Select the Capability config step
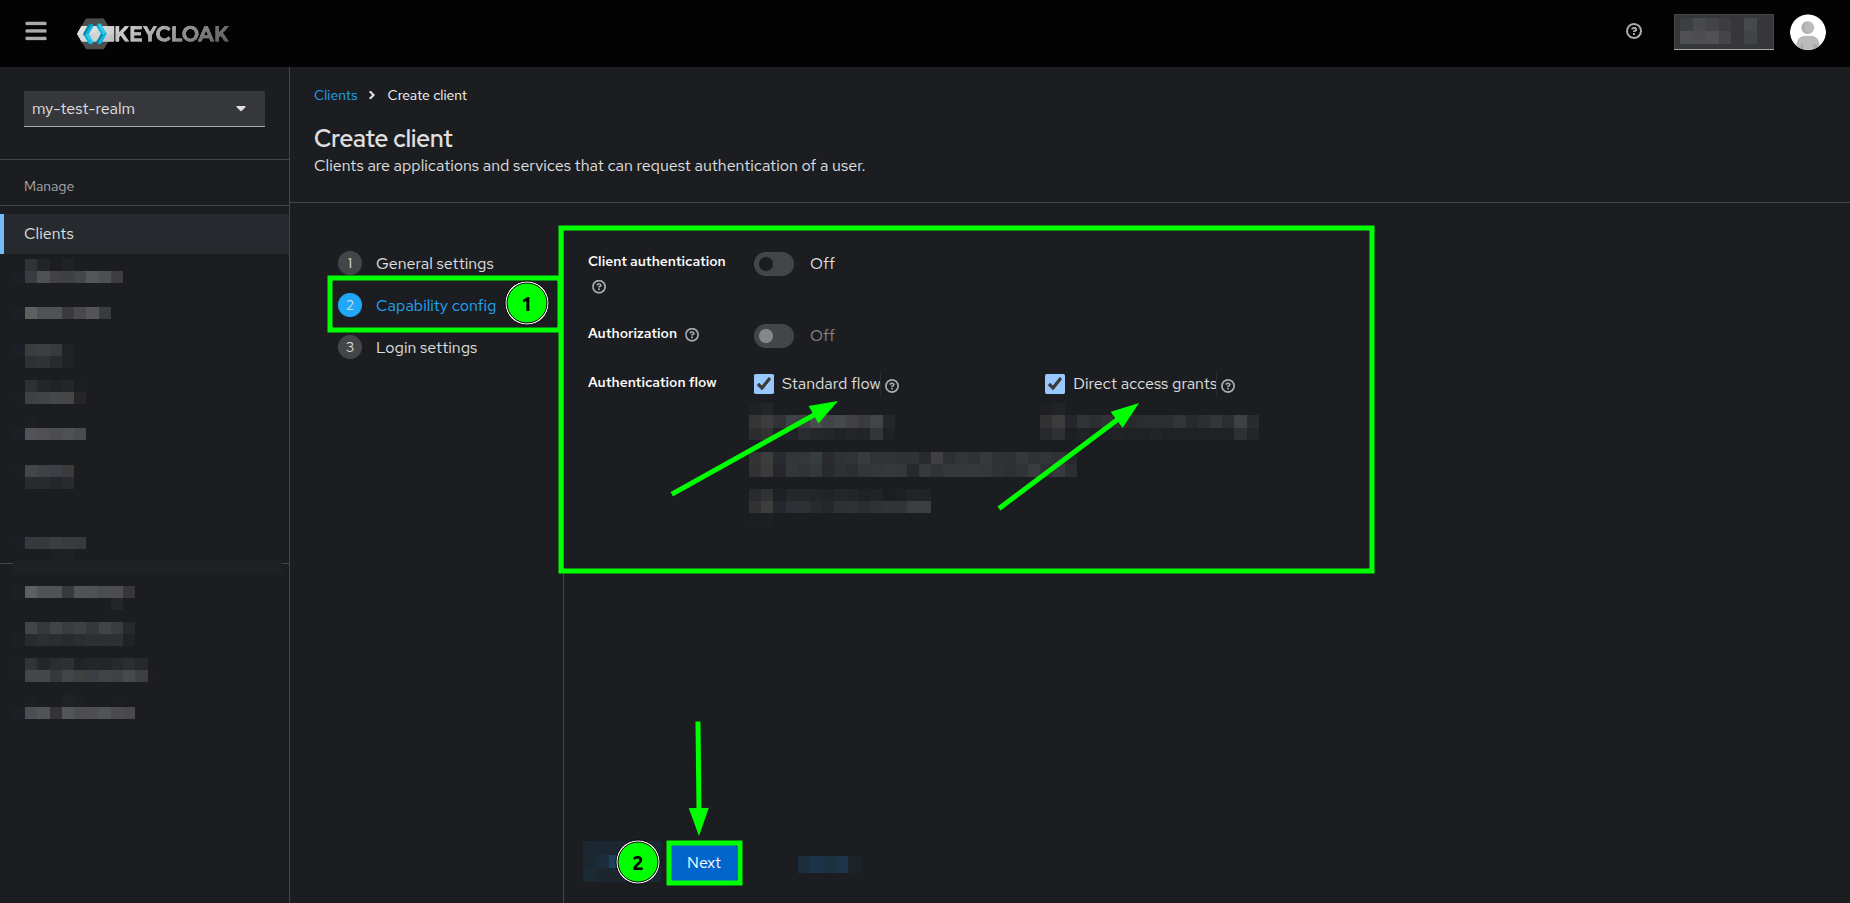 coord(436,305)
